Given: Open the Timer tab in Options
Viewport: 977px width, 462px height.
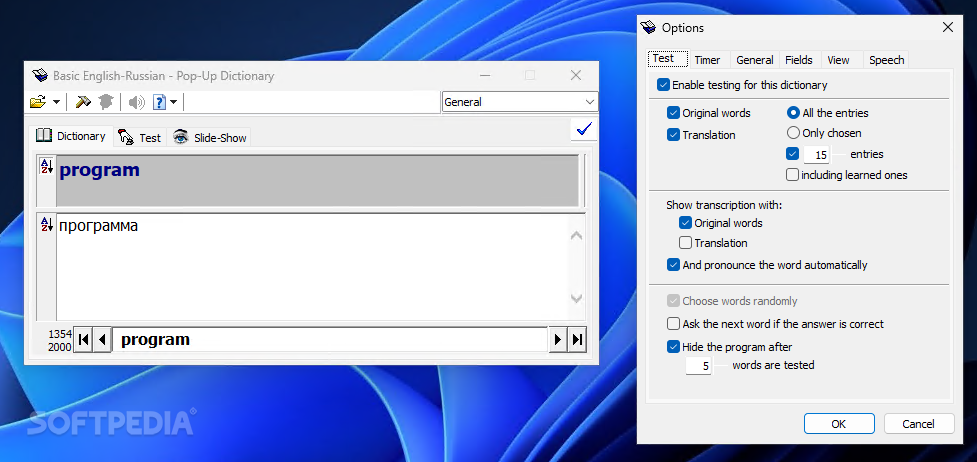Looking at the screenshot, I should 707,60.
